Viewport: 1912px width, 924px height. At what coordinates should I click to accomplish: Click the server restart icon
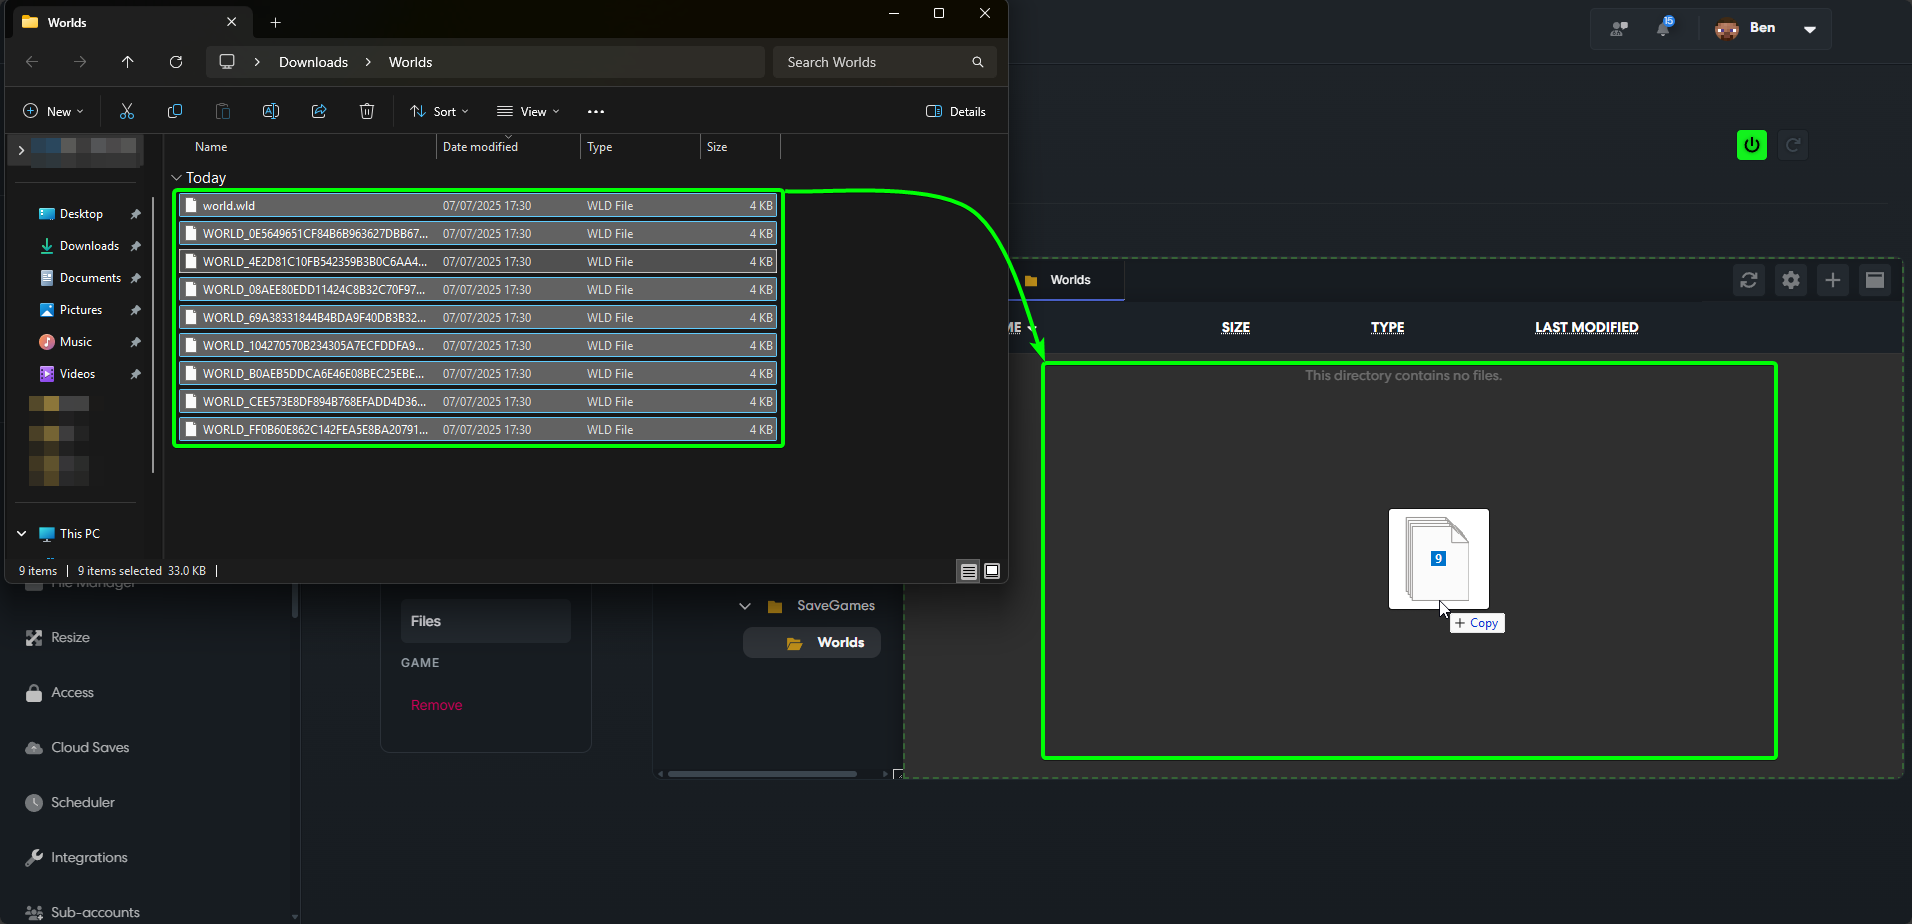point(1794,145)
